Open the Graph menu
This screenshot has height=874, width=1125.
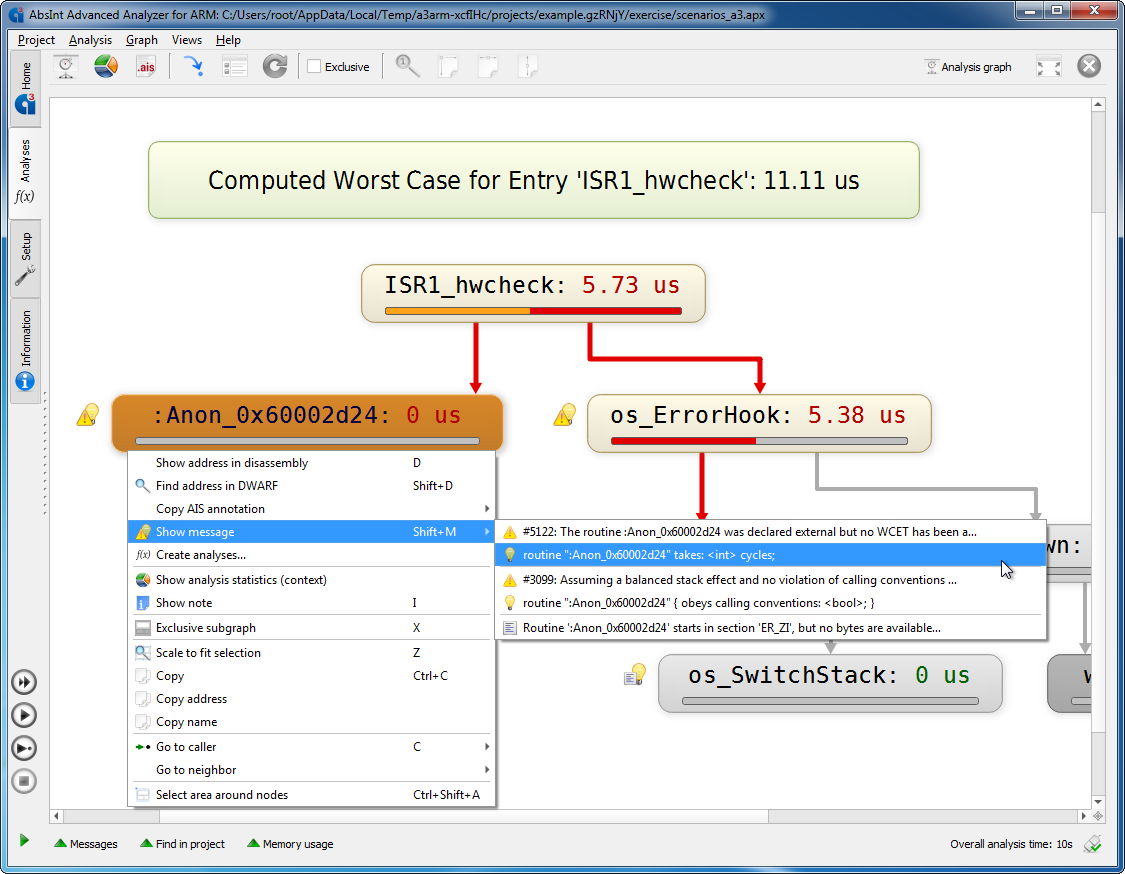click(141, 40)
